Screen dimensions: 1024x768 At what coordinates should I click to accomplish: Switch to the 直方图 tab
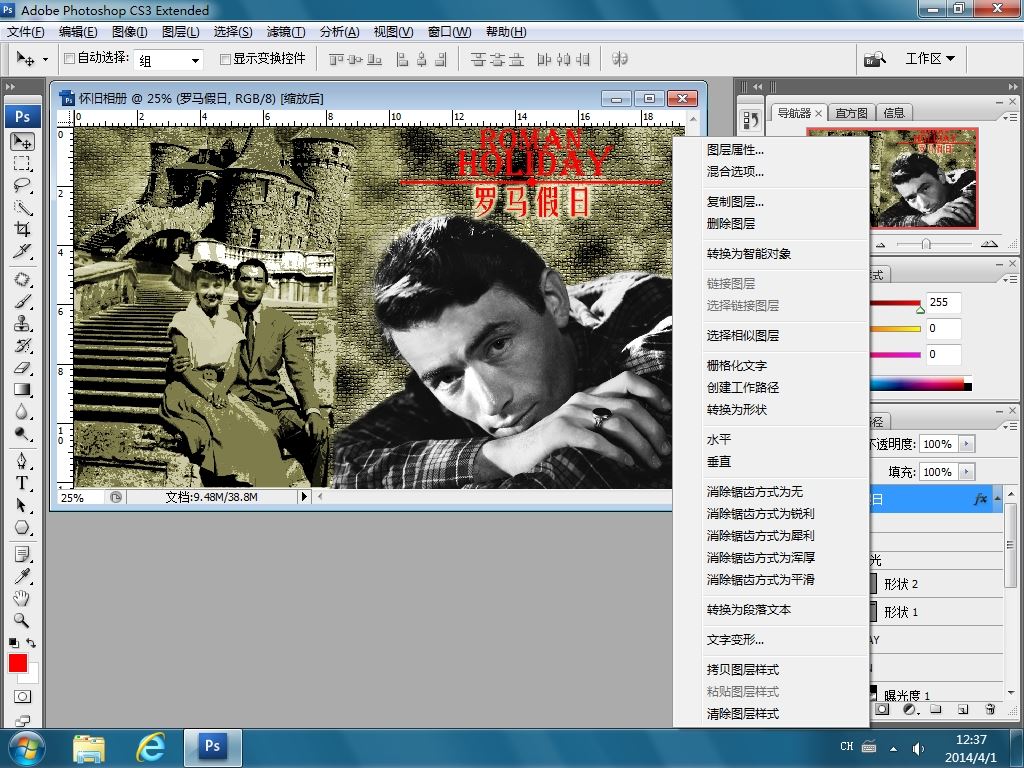point(851,113)
